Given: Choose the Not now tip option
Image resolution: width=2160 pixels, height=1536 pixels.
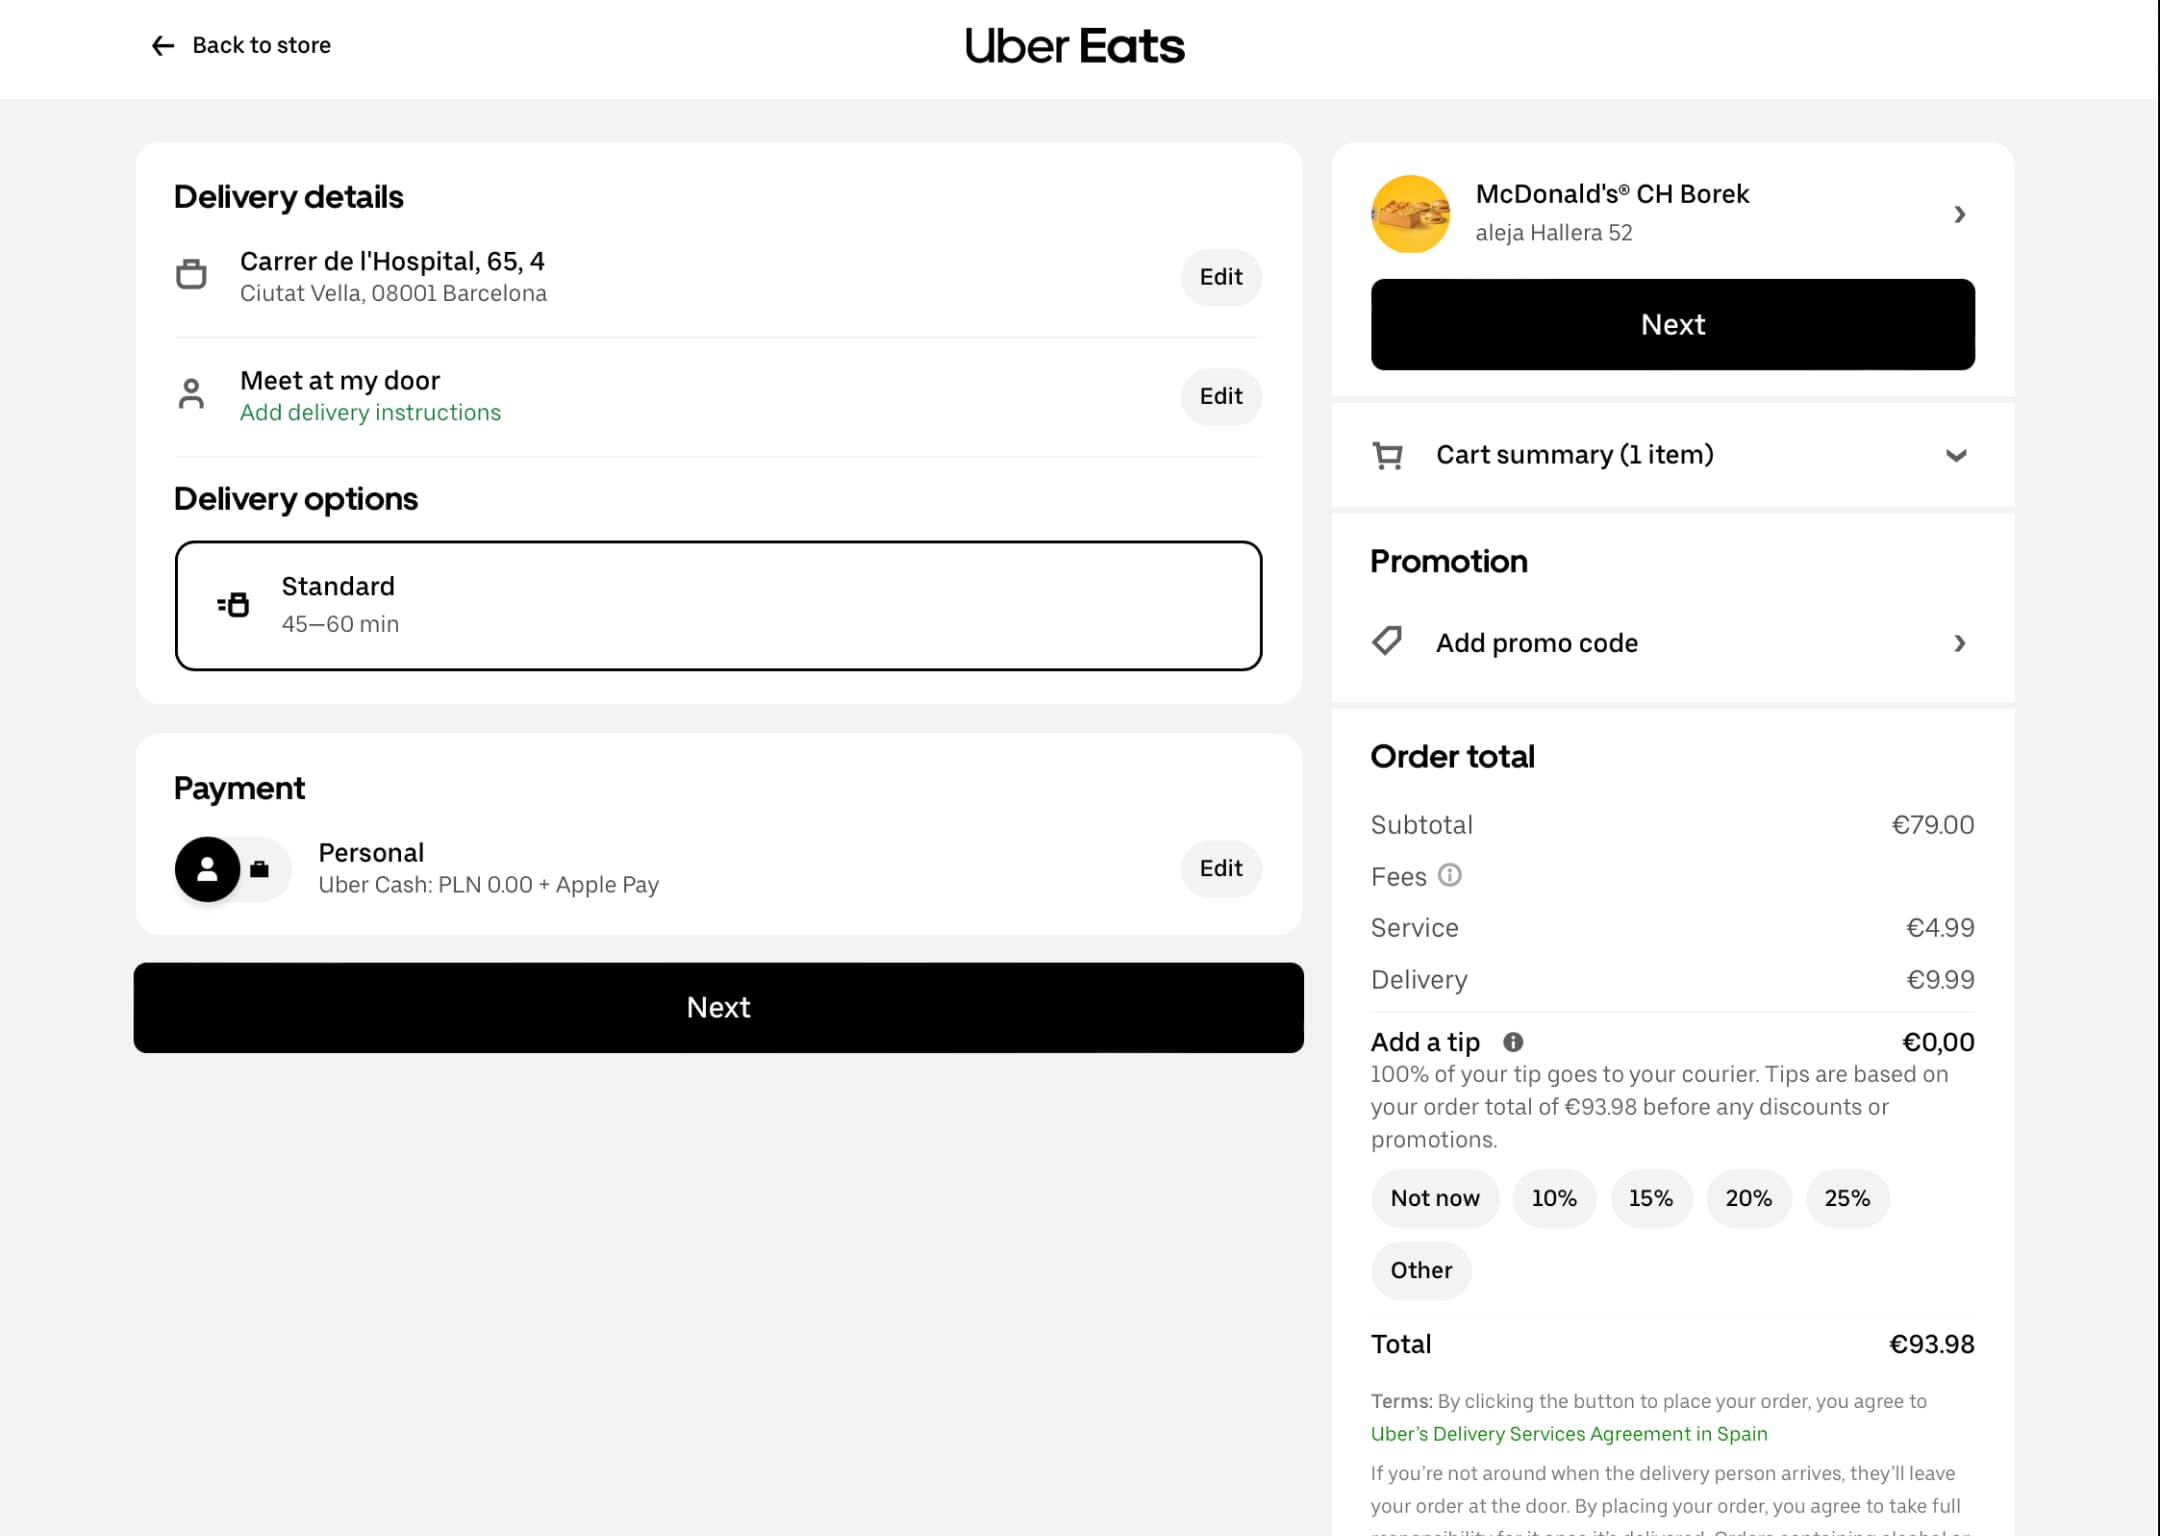Looking at the screenshot, I should tap(1434, 1198).
